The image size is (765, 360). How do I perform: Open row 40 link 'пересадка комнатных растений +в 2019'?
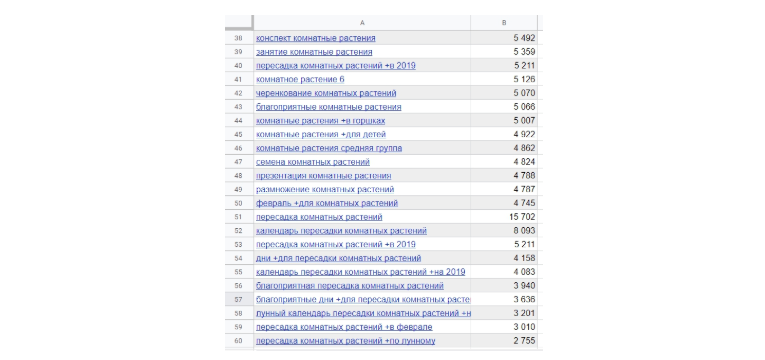(x=336, y=65)
